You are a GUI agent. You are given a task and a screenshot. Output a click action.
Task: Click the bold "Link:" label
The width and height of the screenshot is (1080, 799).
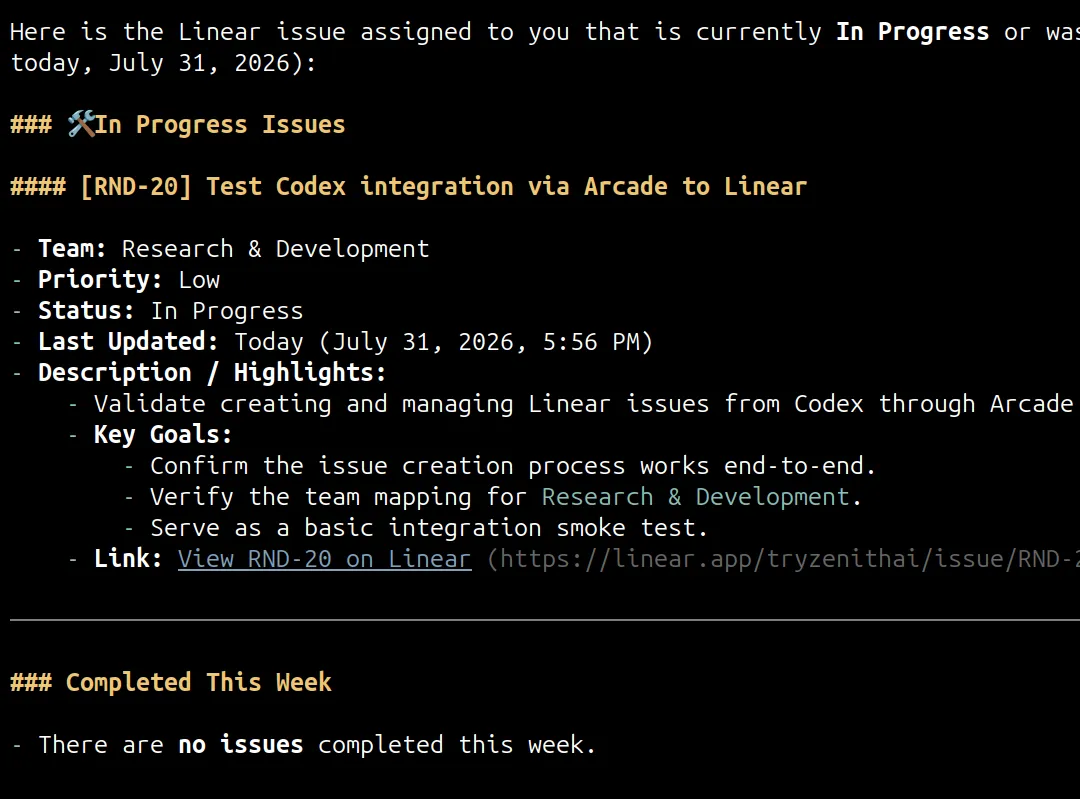click(128, 559)
